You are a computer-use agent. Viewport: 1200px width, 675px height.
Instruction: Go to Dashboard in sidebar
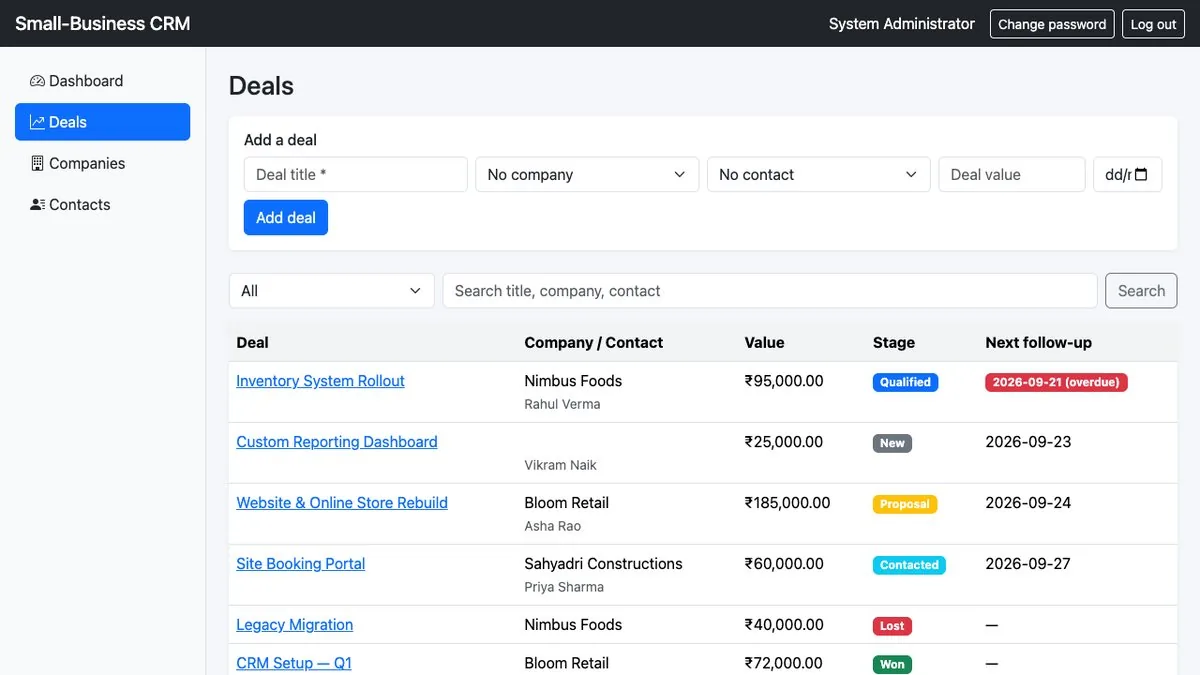pyautogui.click(x=102, y=81)
